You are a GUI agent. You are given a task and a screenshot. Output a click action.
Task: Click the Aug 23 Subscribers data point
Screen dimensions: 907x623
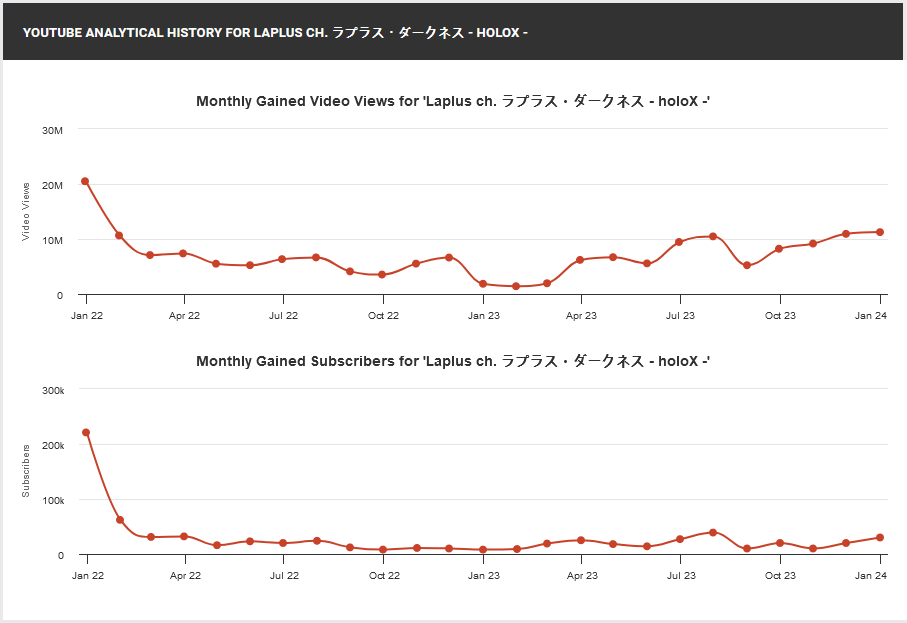tap(713, 533)
